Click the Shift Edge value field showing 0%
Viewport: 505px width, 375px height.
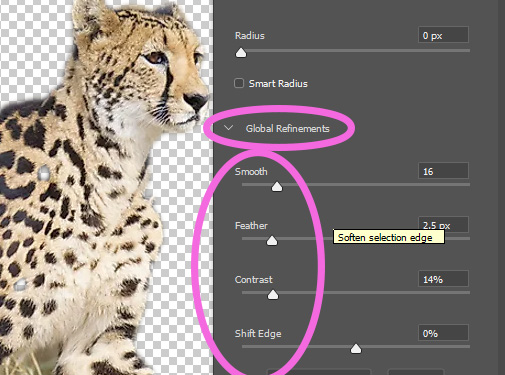click(x=443, y=333)
